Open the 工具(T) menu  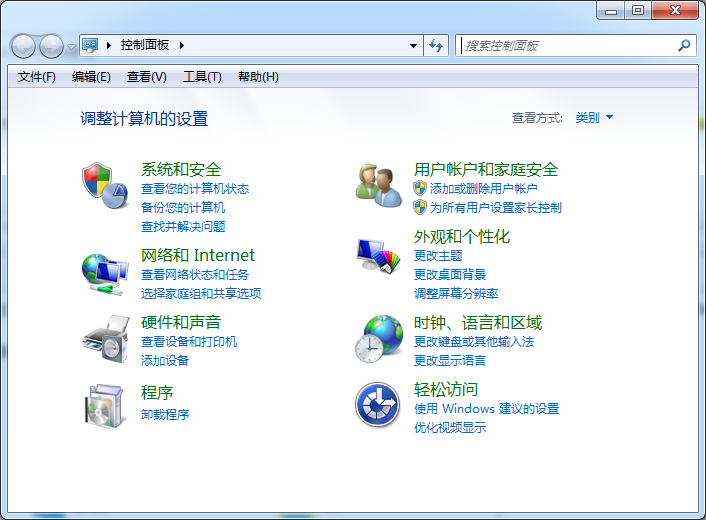[x=202, y=77]
